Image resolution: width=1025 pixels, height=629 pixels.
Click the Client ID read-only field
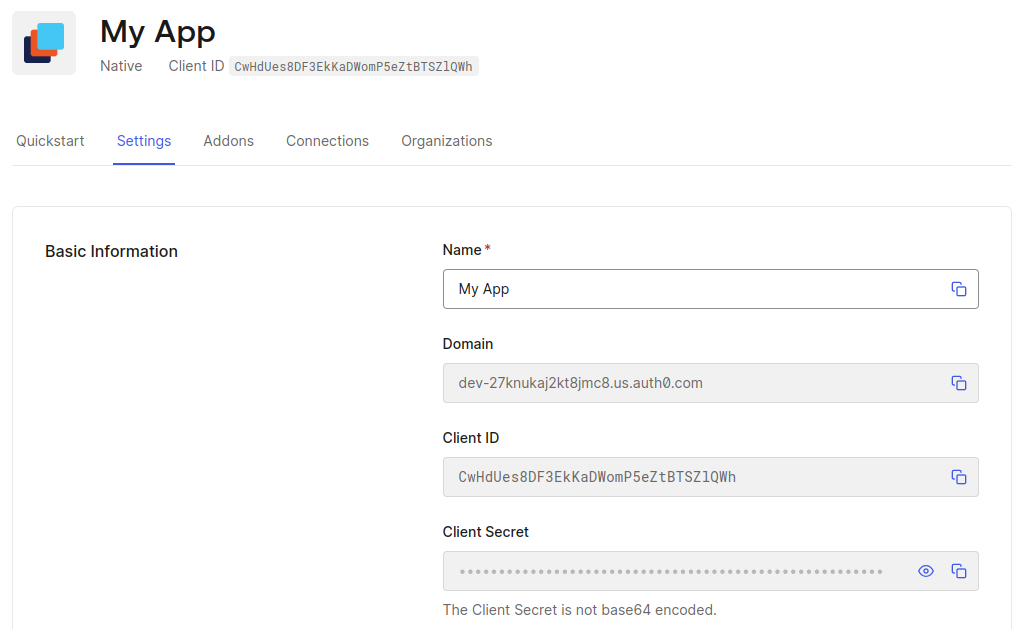690,477
